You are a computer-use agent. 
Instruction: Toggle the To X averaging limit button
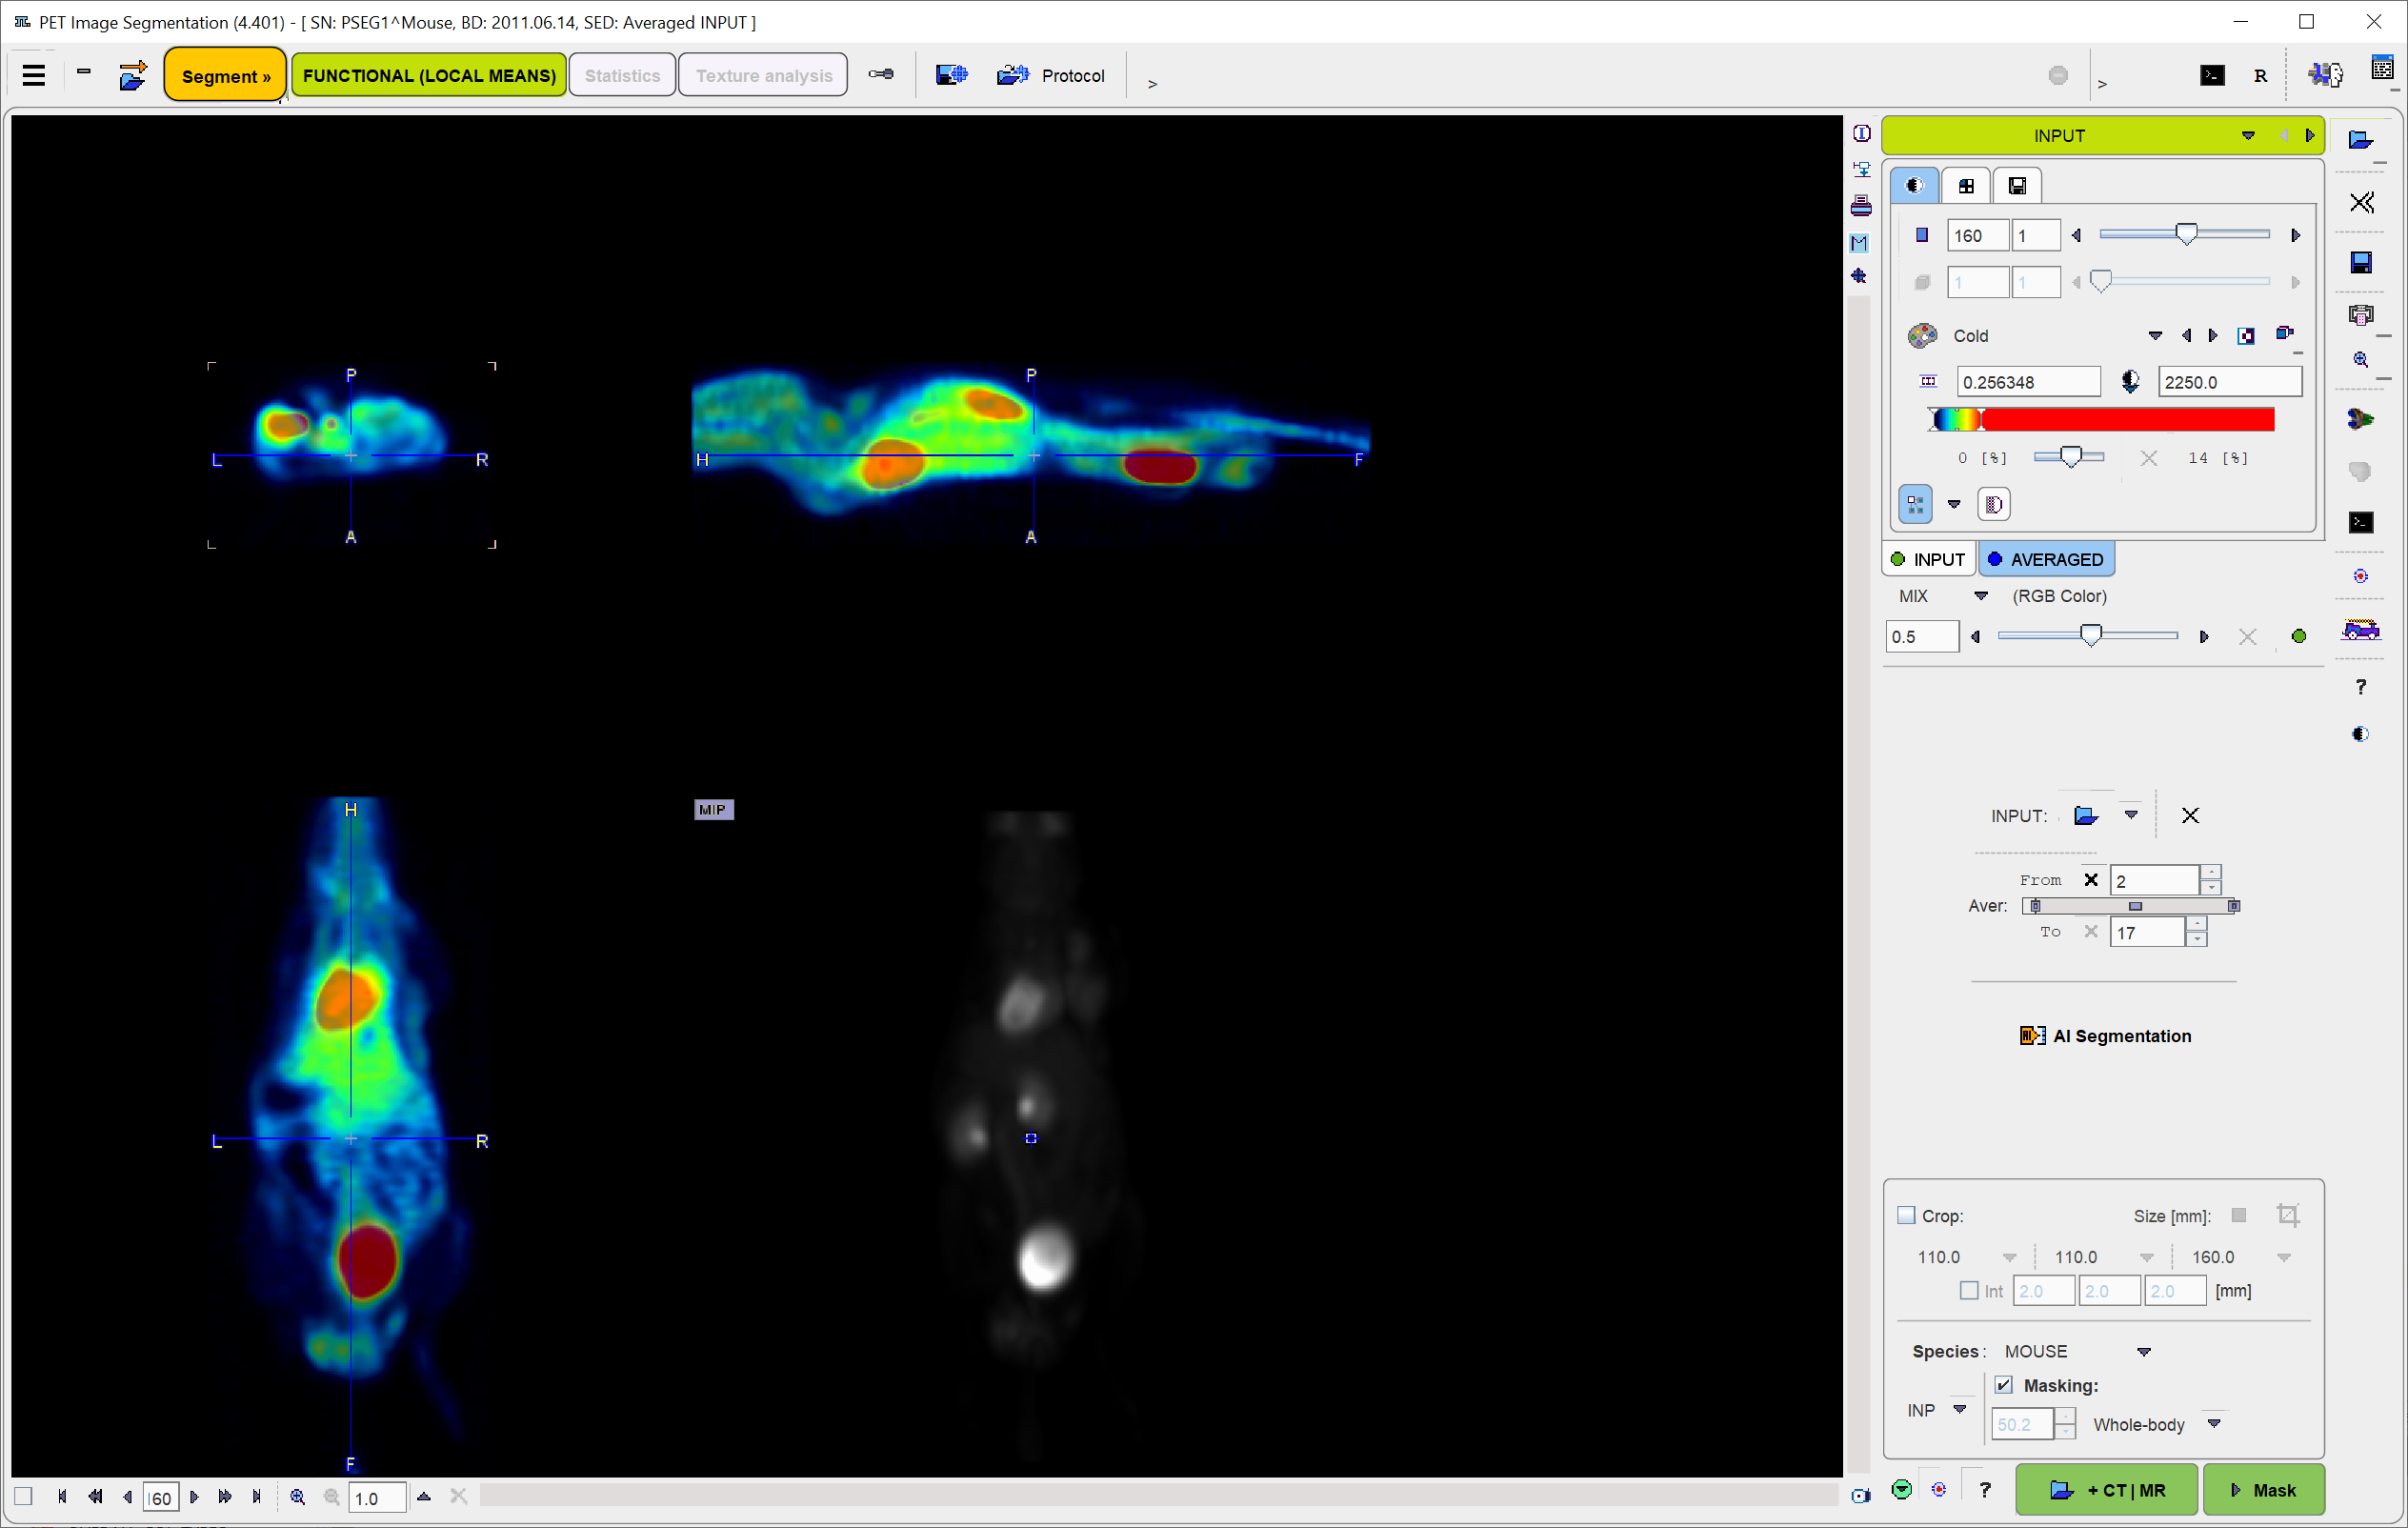[x=2090, y=932]
